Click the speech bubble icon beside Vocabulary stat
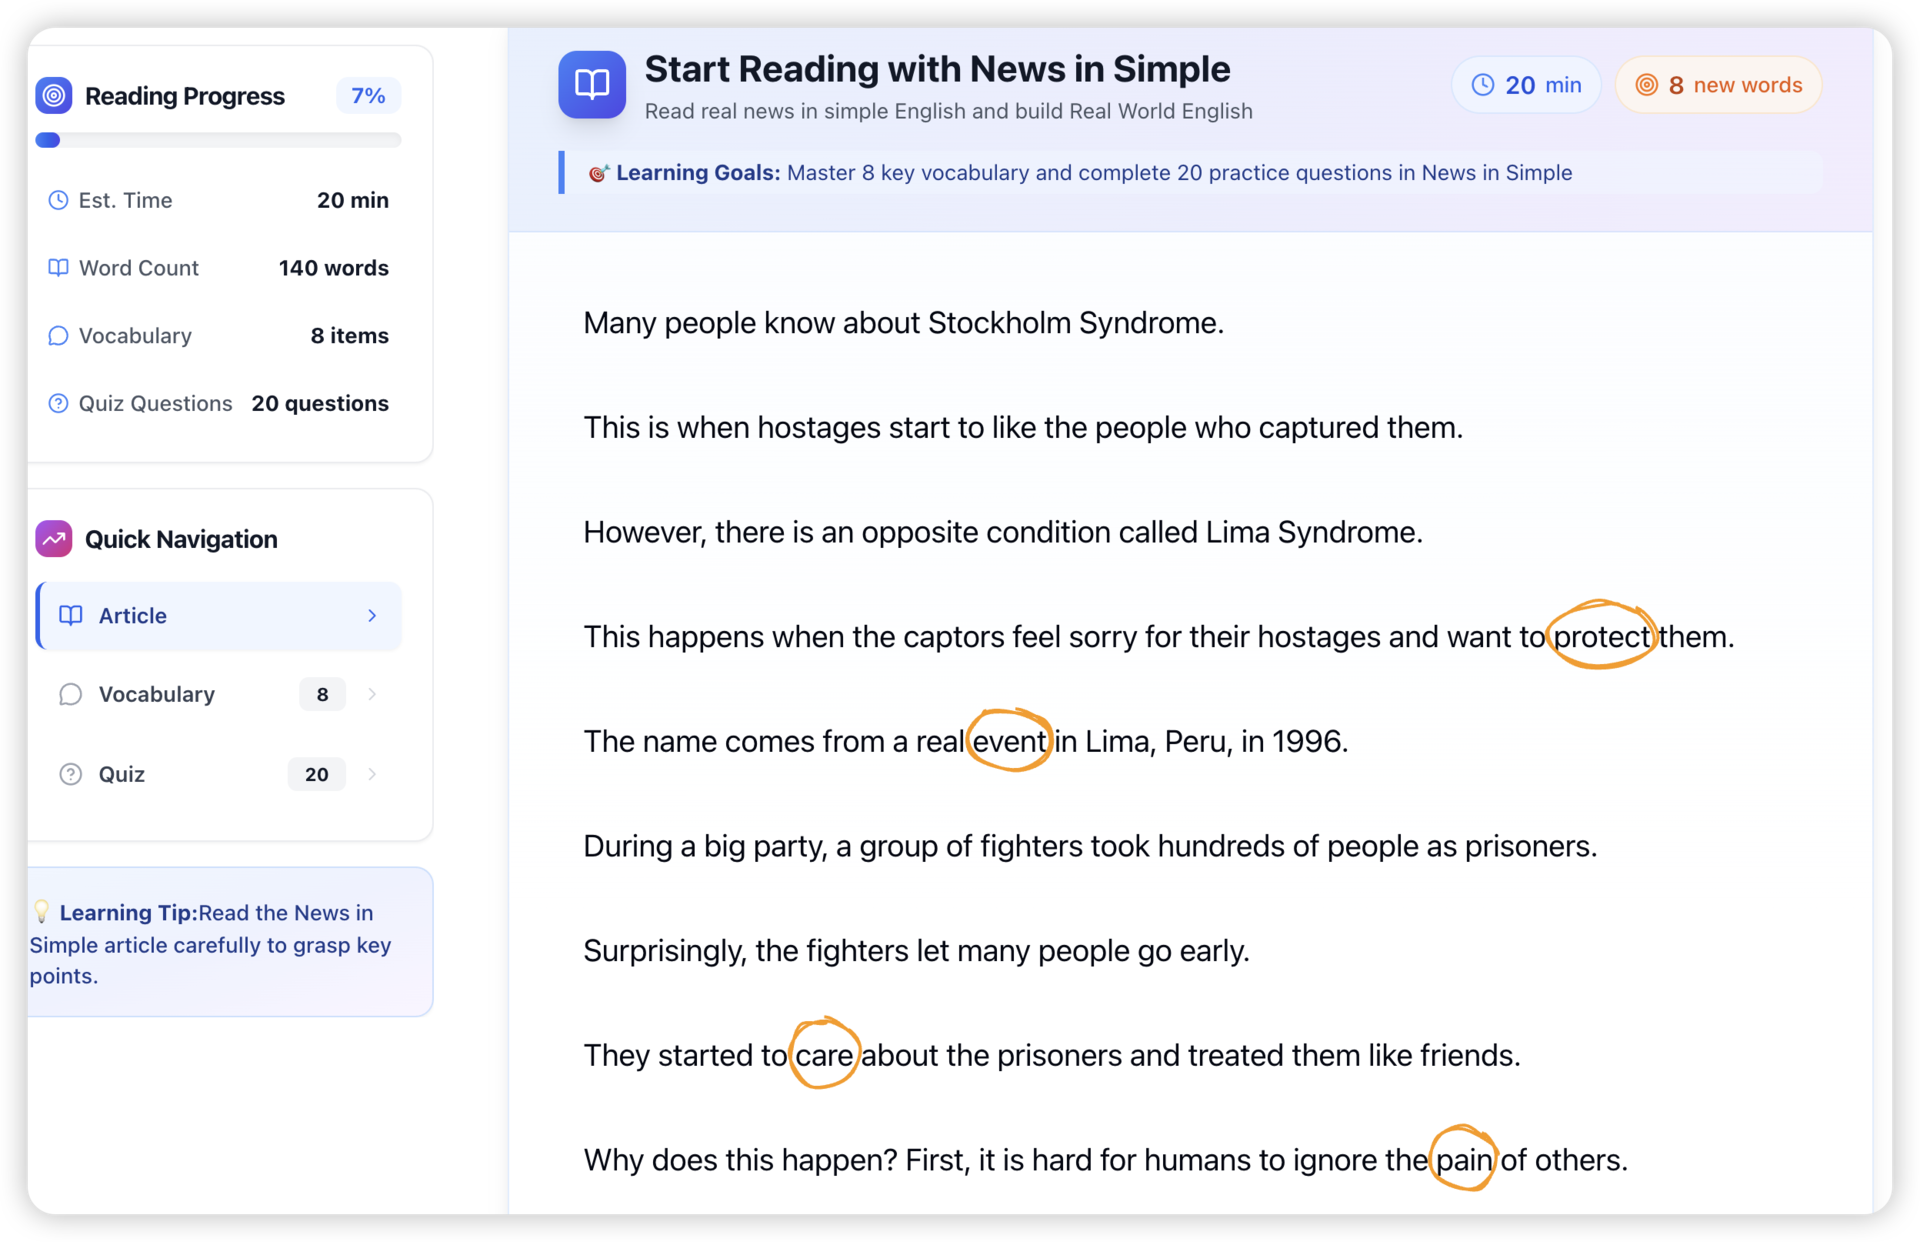Image resolution: width=1920 pixels, height=1242 pixels. coord(58,336)
